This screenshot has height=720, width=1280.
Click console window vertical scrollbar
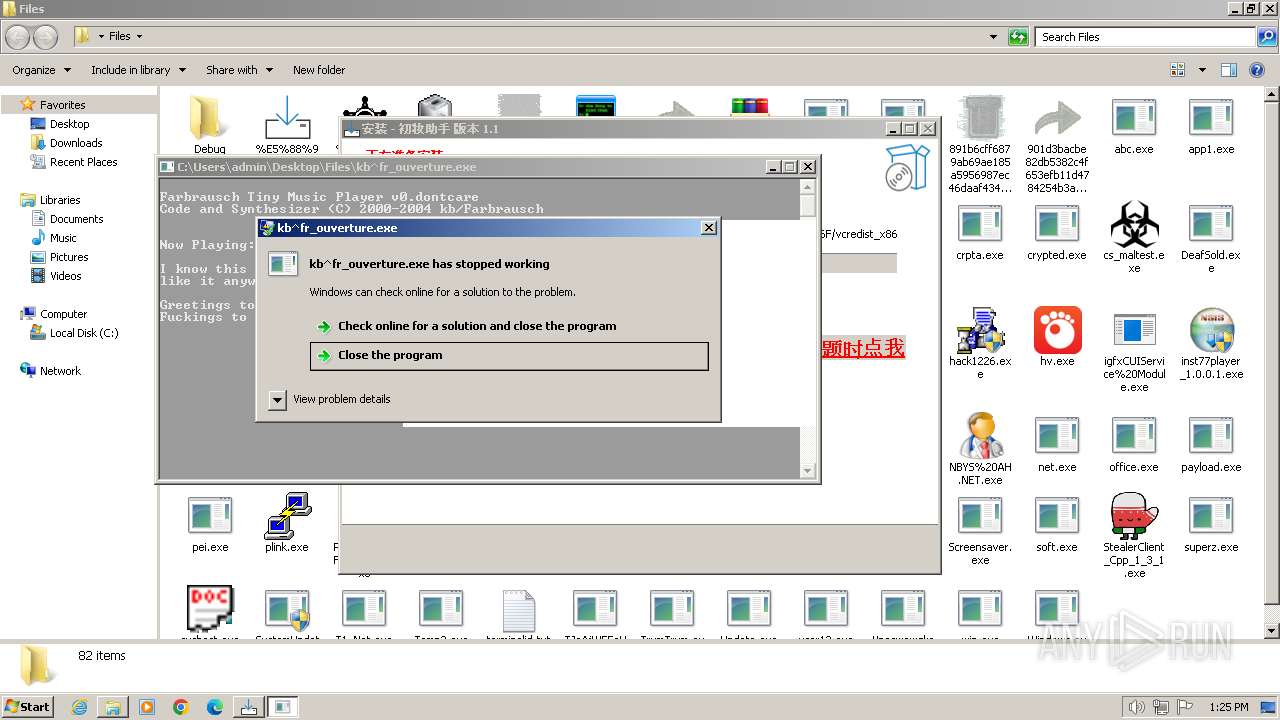click(808, 328)
